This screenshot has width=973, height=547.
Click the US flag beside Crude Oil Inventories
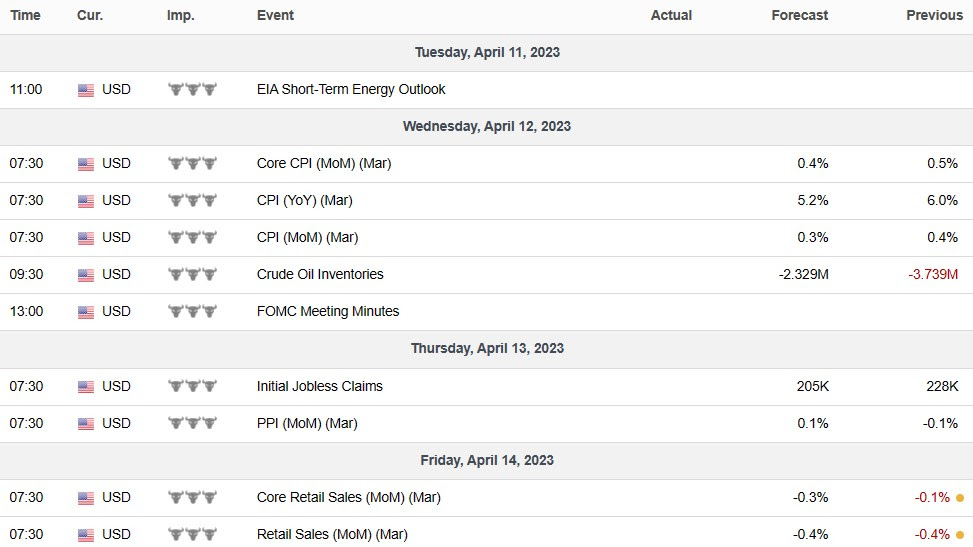86,275
